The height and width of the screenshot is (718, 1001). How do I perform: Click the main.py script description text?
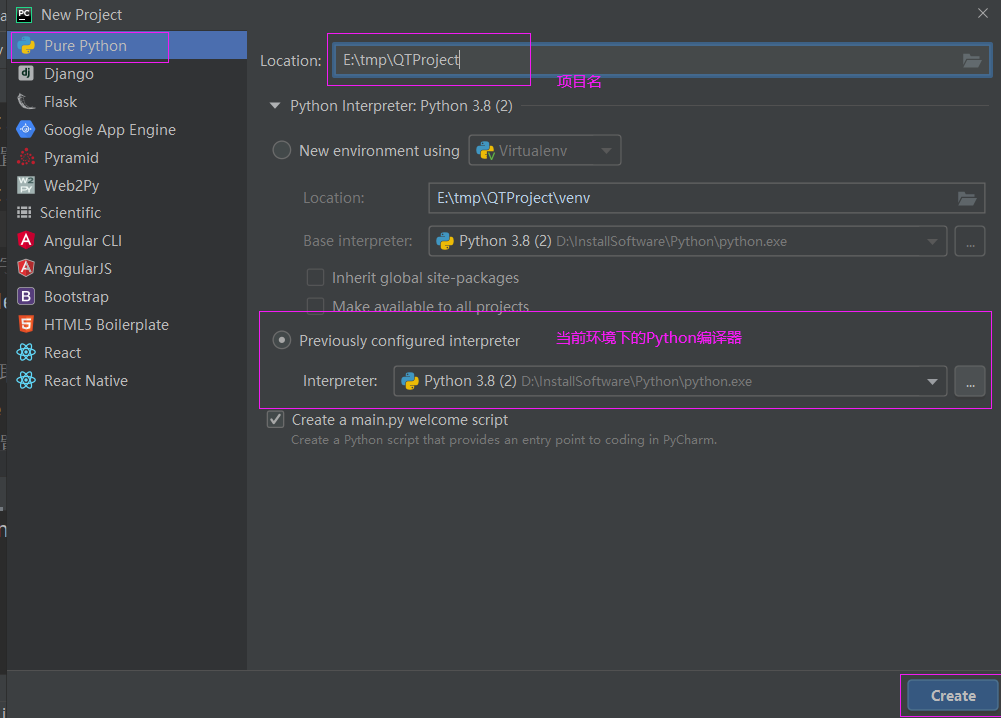[x=504, y=440]
